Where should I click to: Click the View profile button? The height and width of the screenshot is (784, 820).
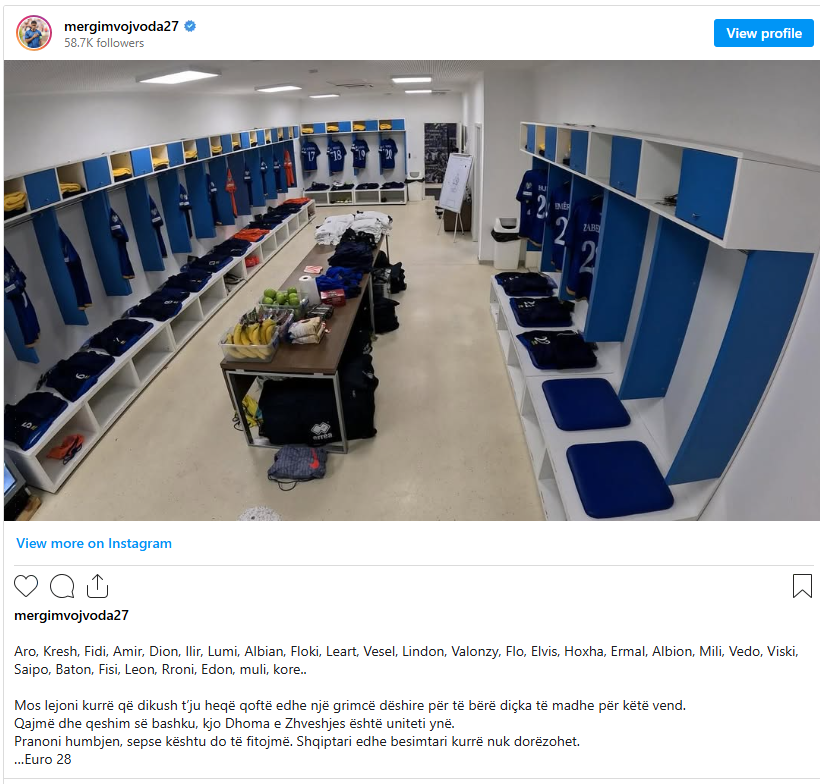tap(764, 33)
